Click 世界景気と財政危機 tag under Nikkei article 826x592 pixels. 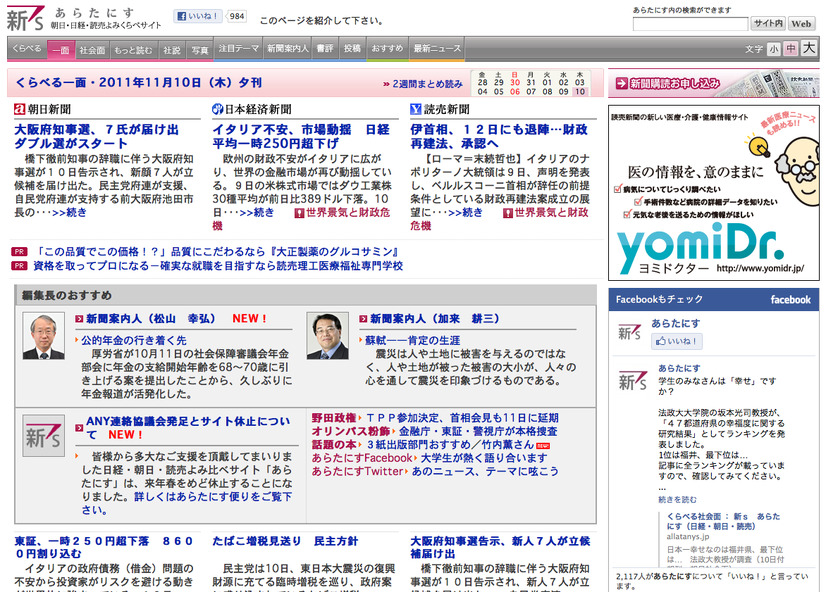point(342,213)
